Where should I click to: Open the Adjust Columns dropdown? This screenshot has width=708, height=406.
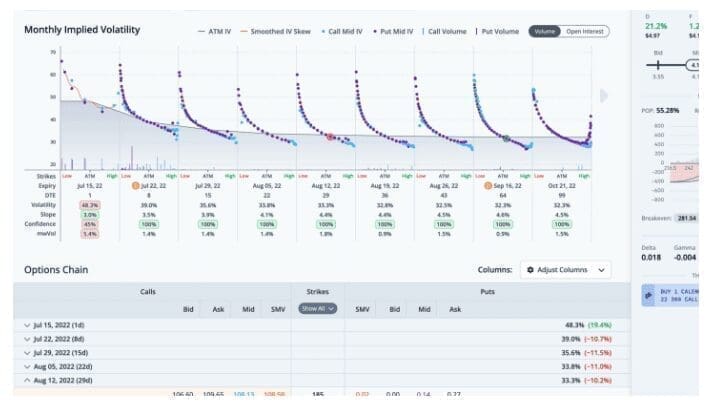pos(565,270)
